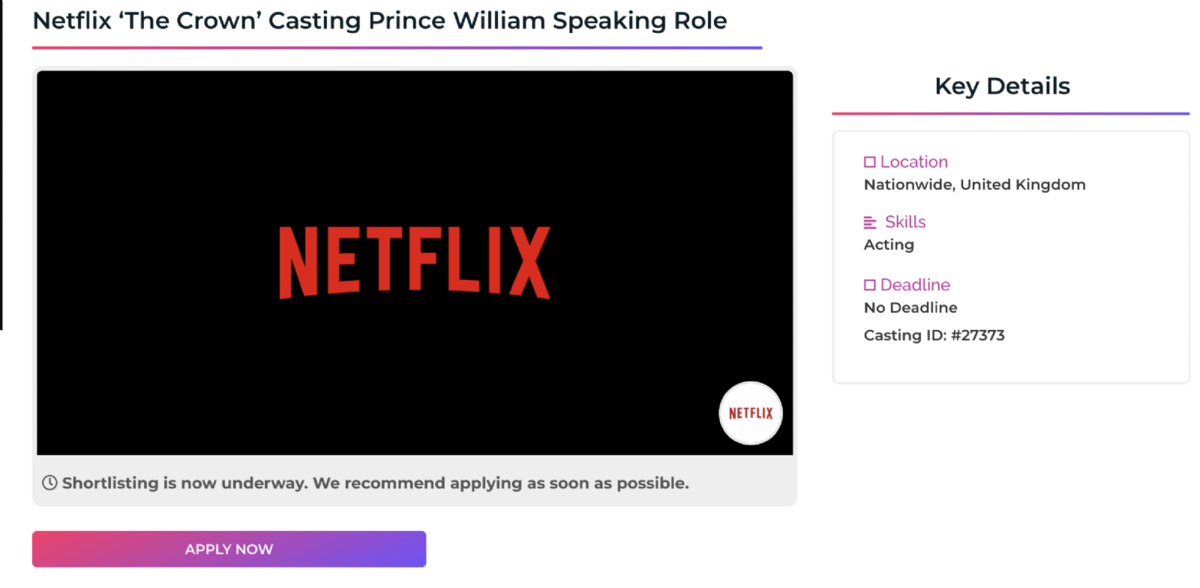Viewport: 1200px width, 588px height.
Task: Click the clock icon beside the shortlisting notice
Action: coord(49,483)
